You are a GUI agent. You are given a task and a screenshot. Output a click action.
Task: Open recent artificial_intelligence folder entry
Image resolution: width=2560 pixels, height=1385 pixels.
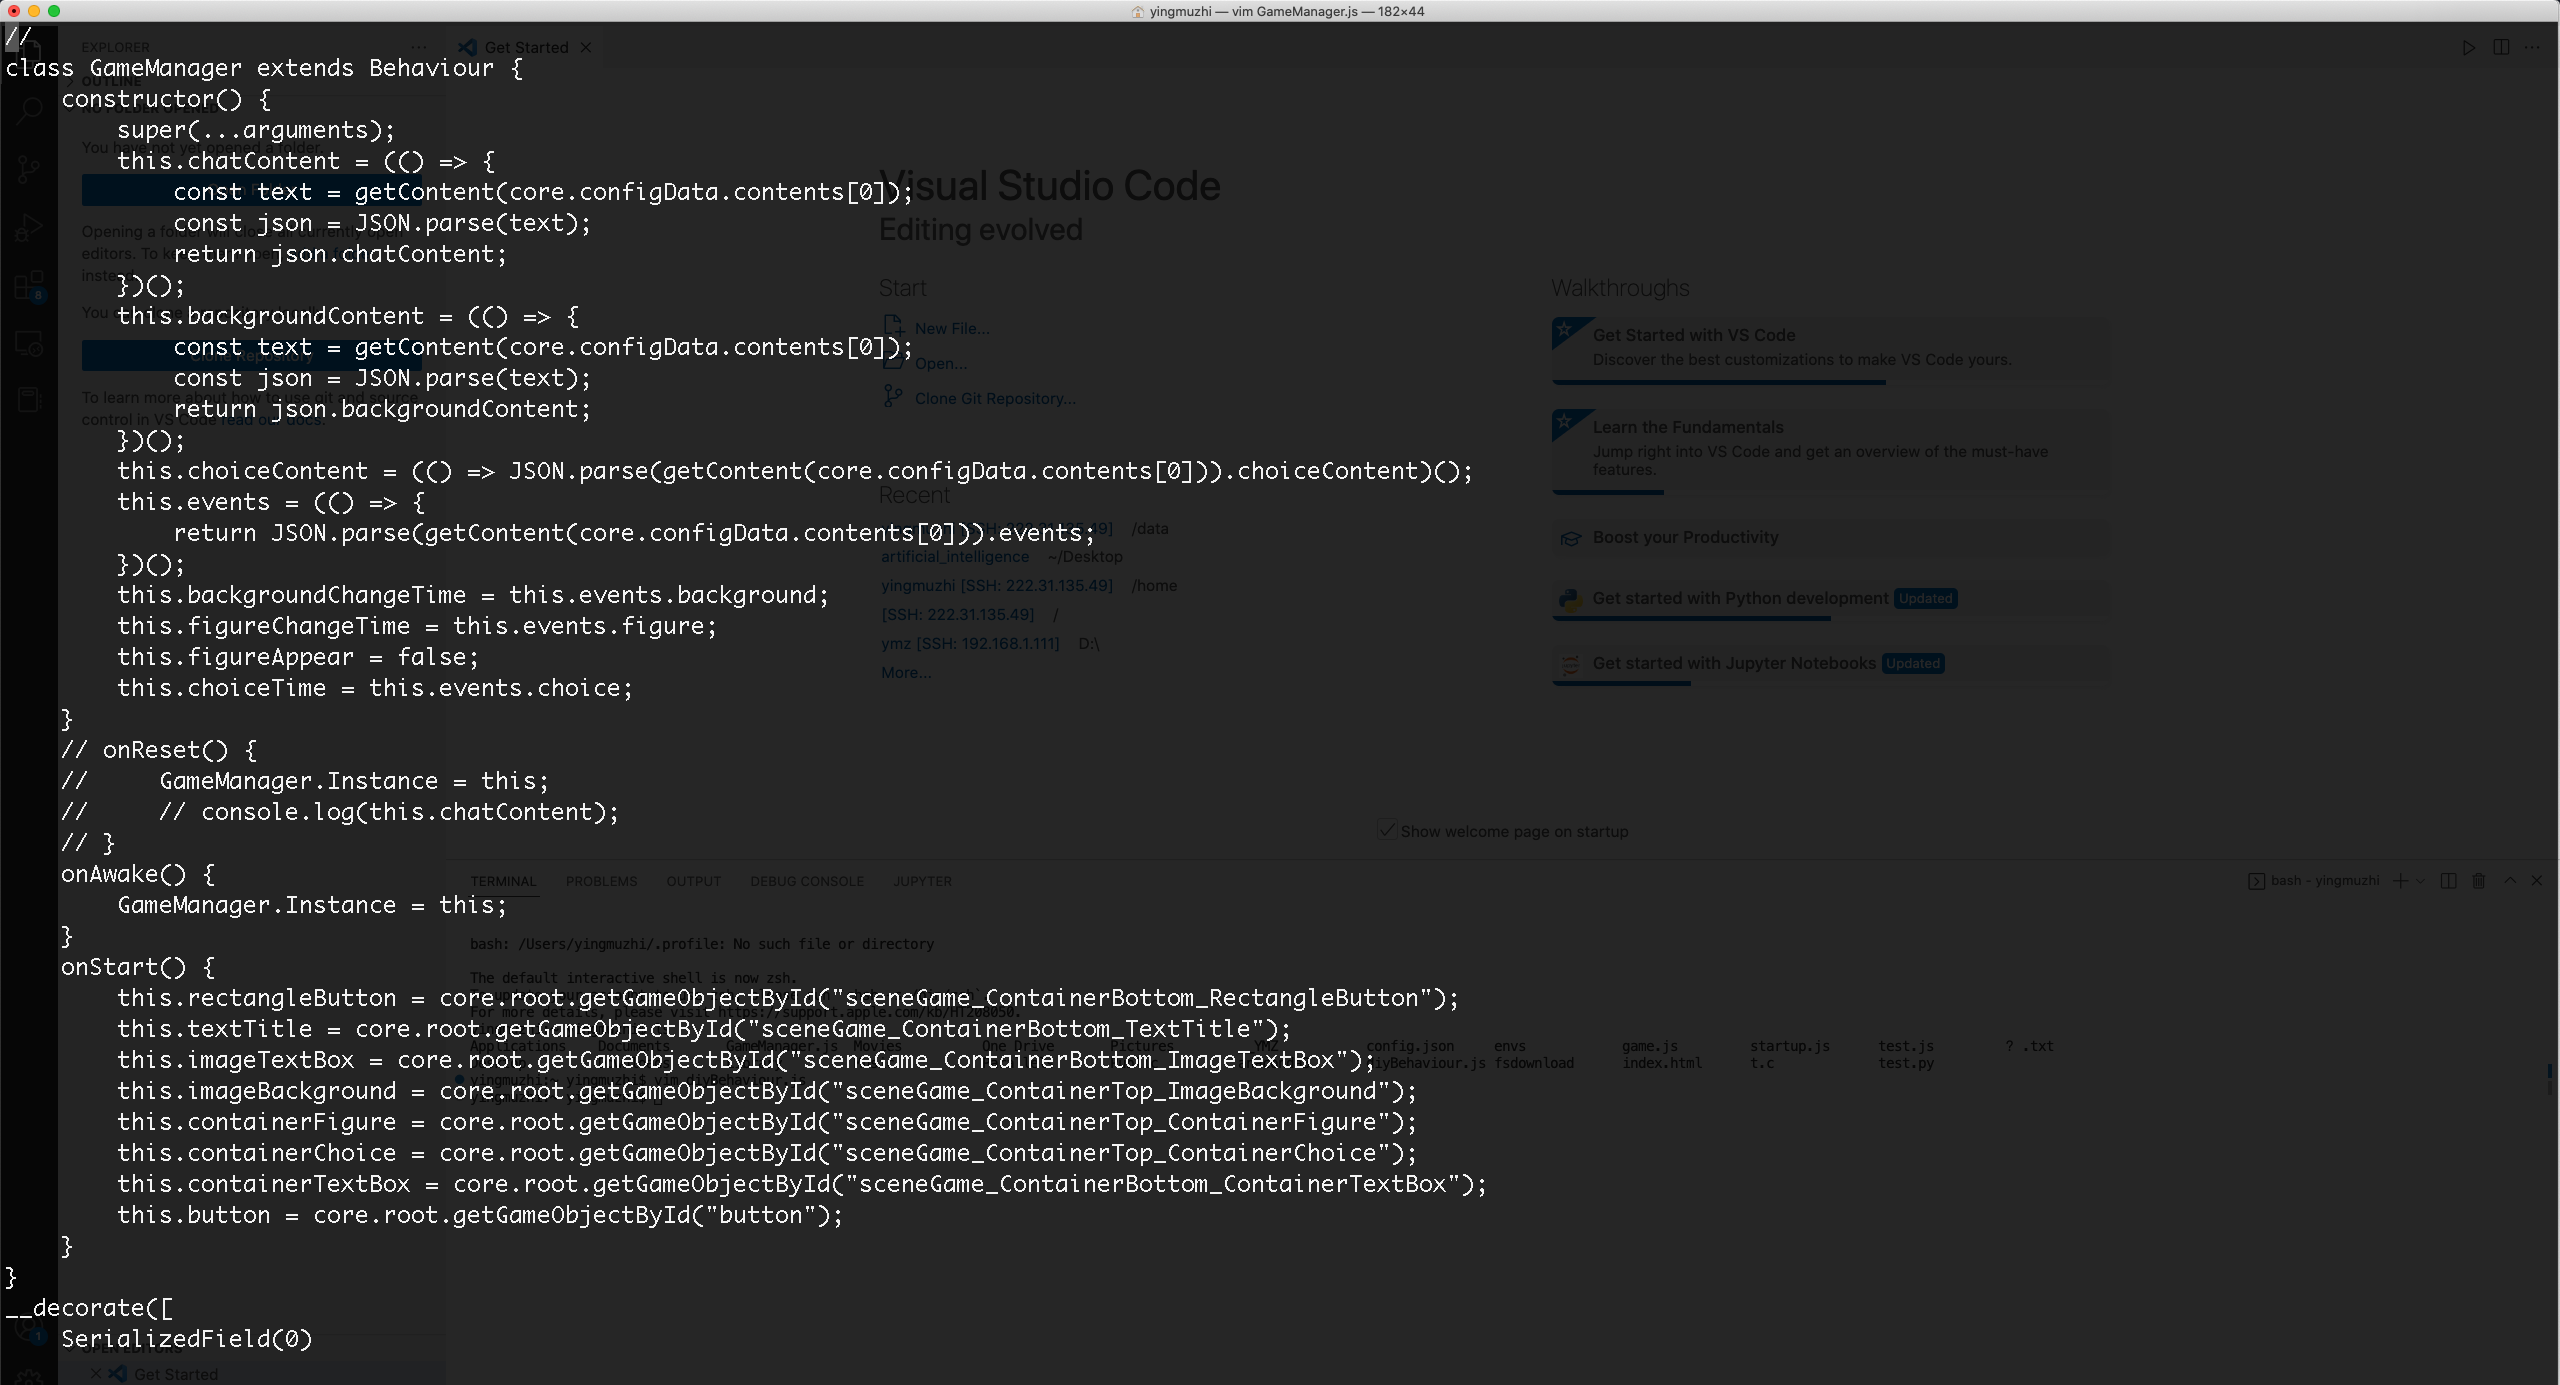[x=954, y=556]
